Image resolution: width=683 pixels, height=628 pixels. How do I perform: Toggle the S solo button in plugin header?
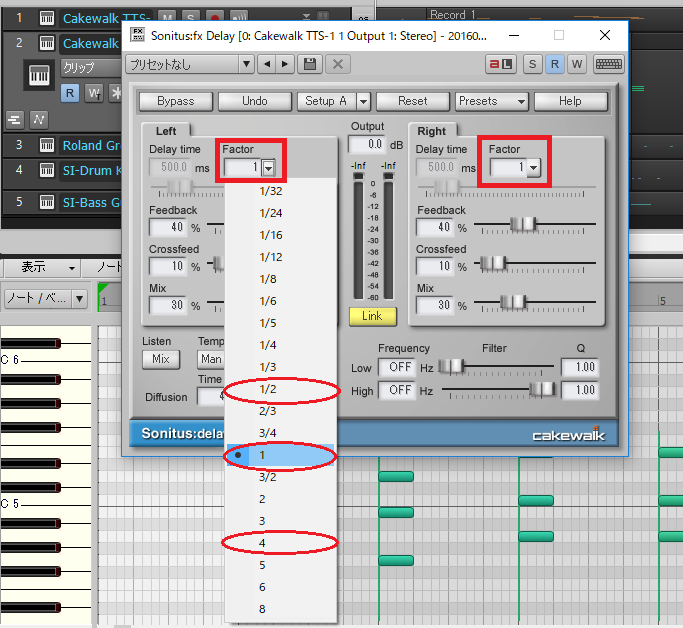click(x=532, y=64)
